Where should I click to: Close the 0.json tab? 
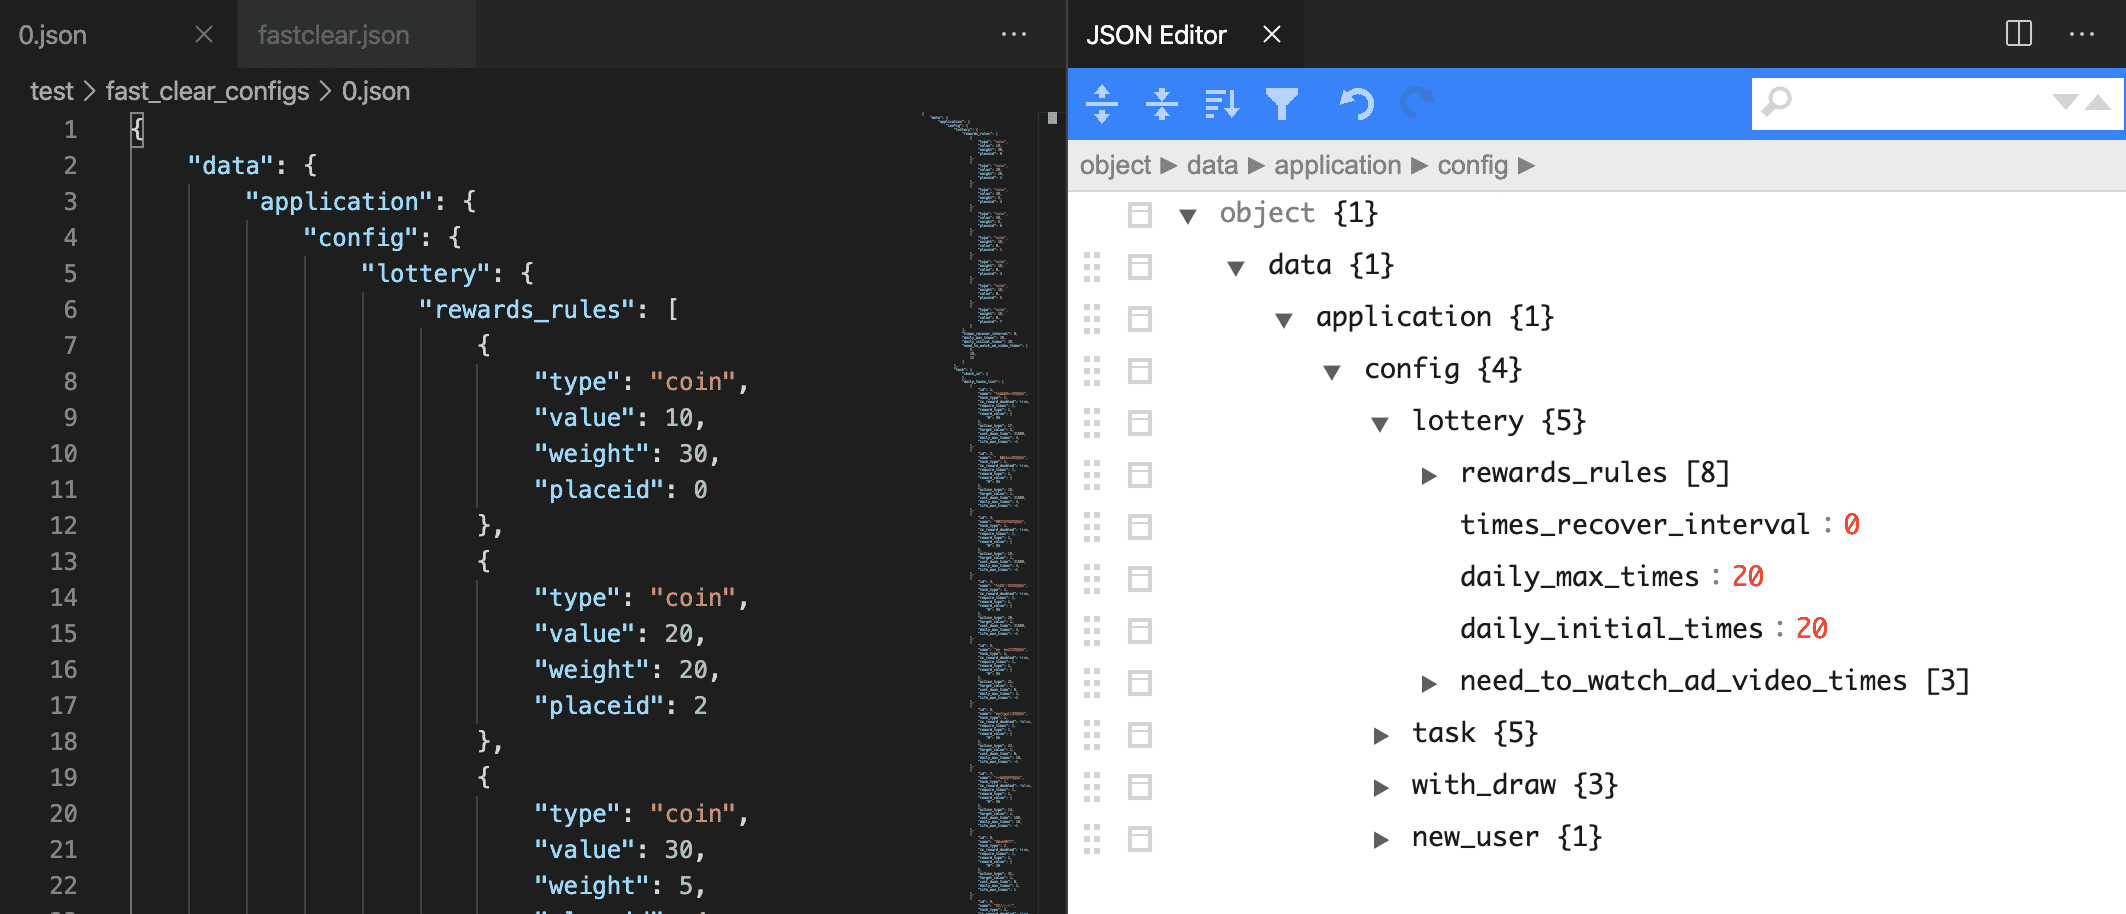(204, 35)
